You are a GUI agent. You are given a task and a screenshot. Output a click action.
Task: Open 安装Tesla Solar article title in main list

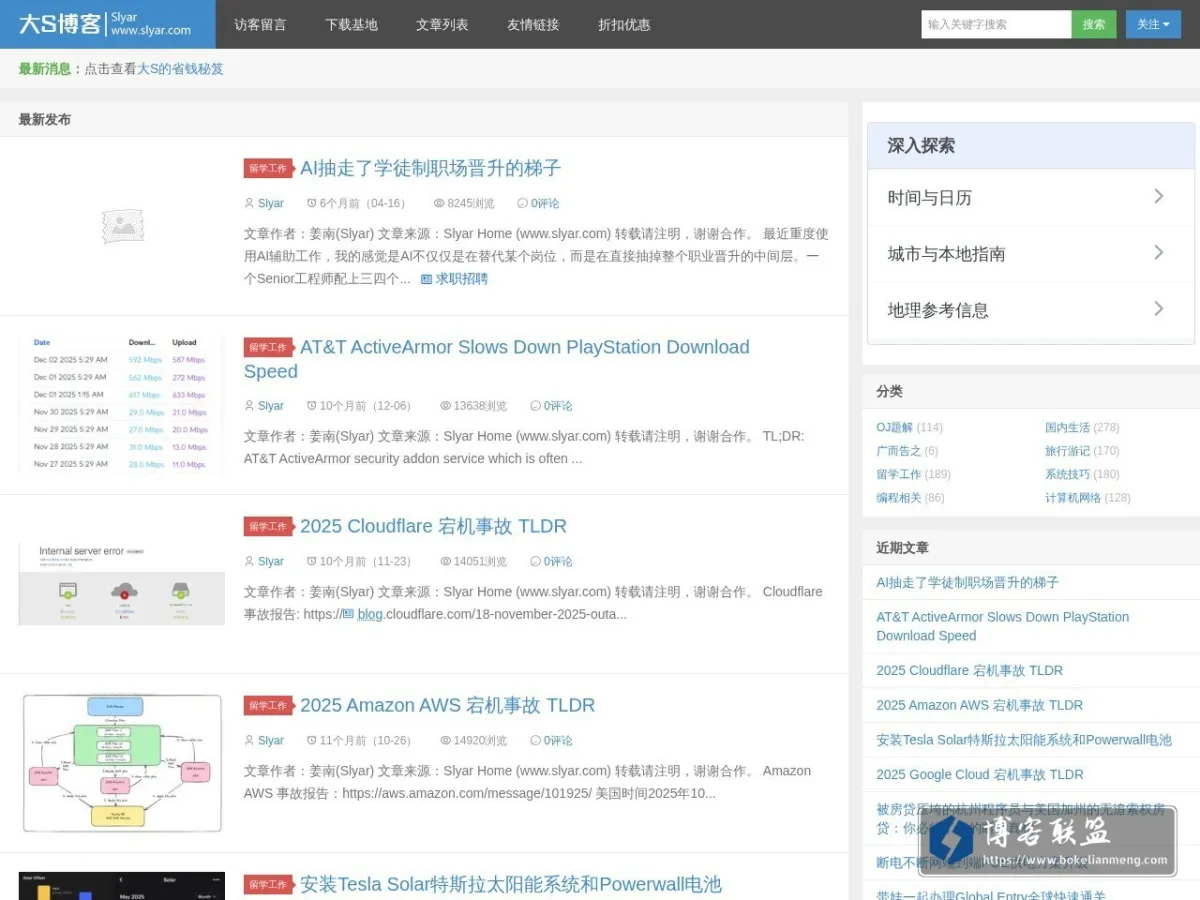pyautogui.click(x=510, y=884)
